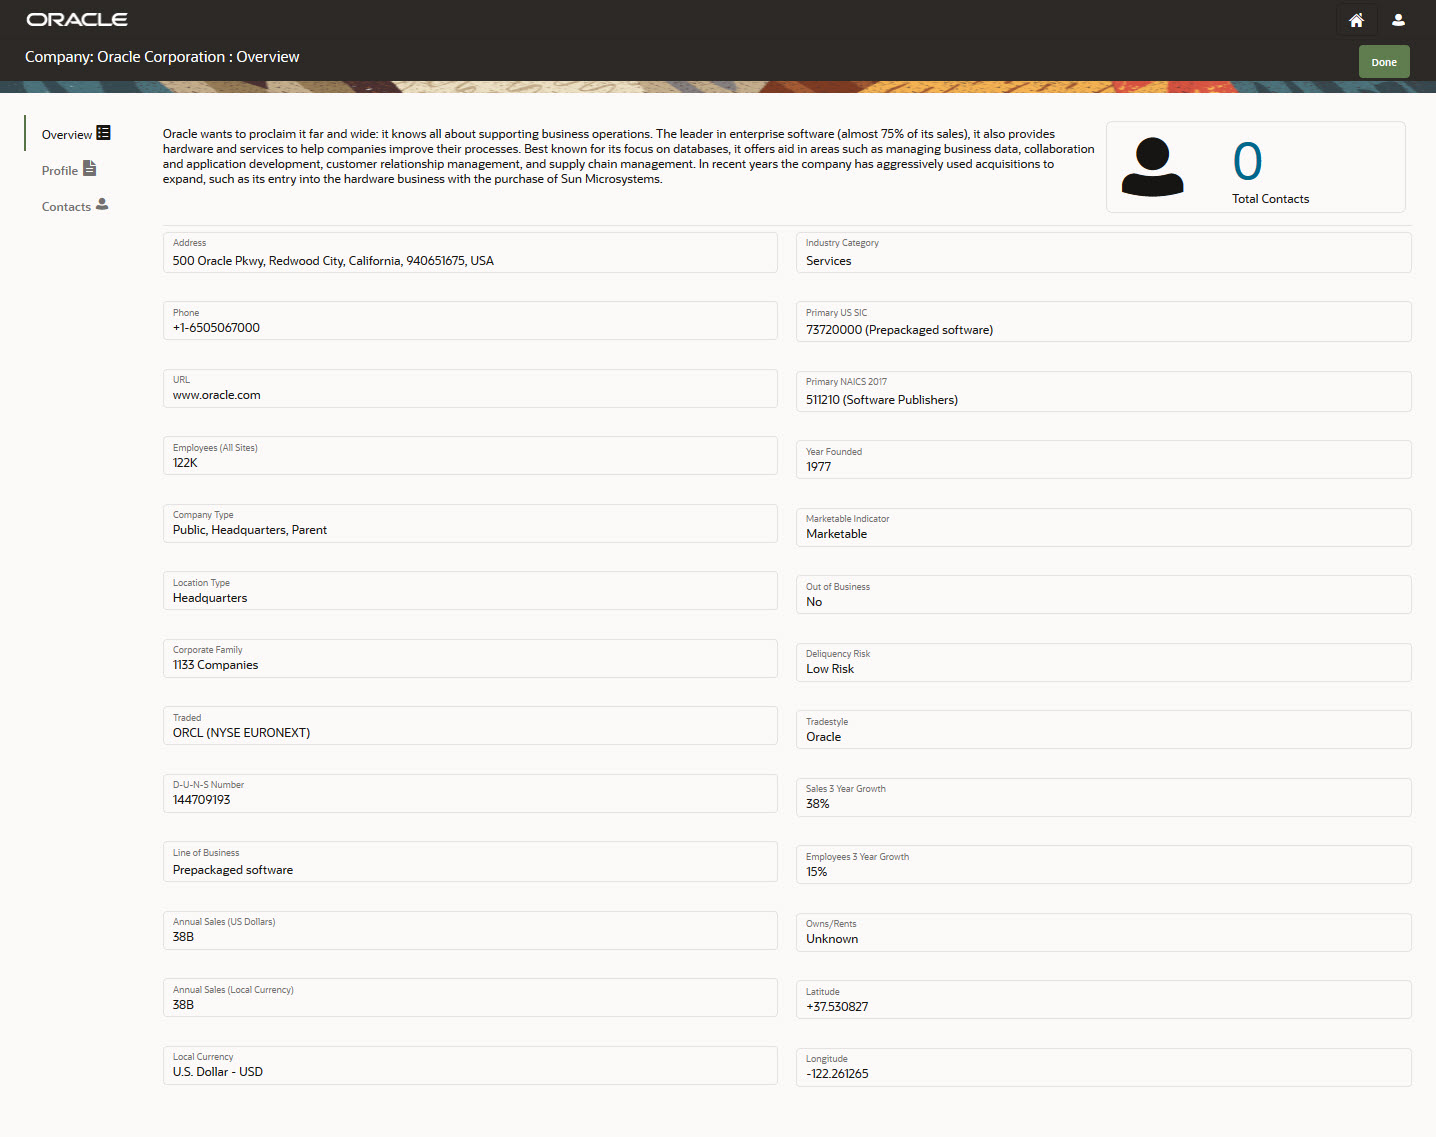1436x1137 pixels.
Task: Click the Address field value
Action: point(333,261)
